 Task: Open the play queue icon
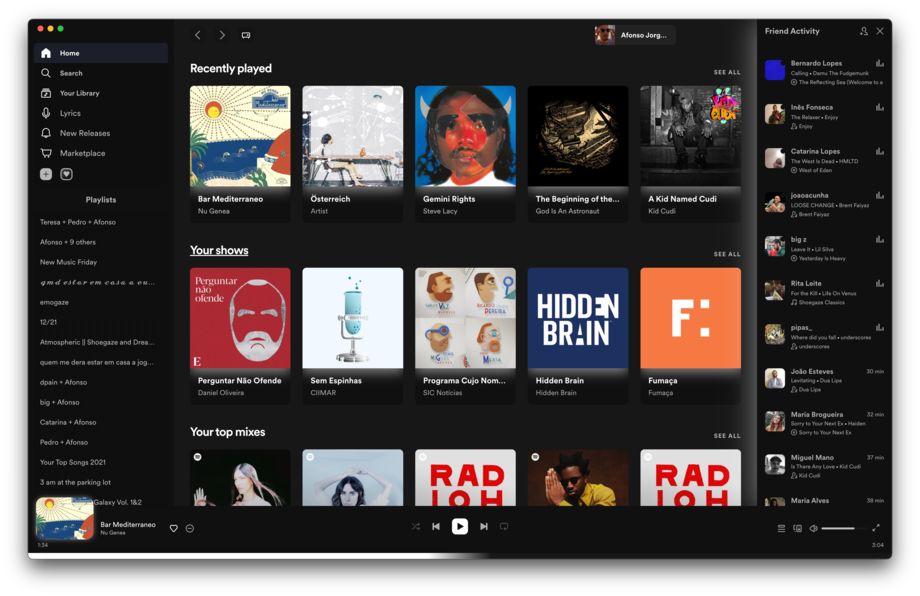(781, 528)
